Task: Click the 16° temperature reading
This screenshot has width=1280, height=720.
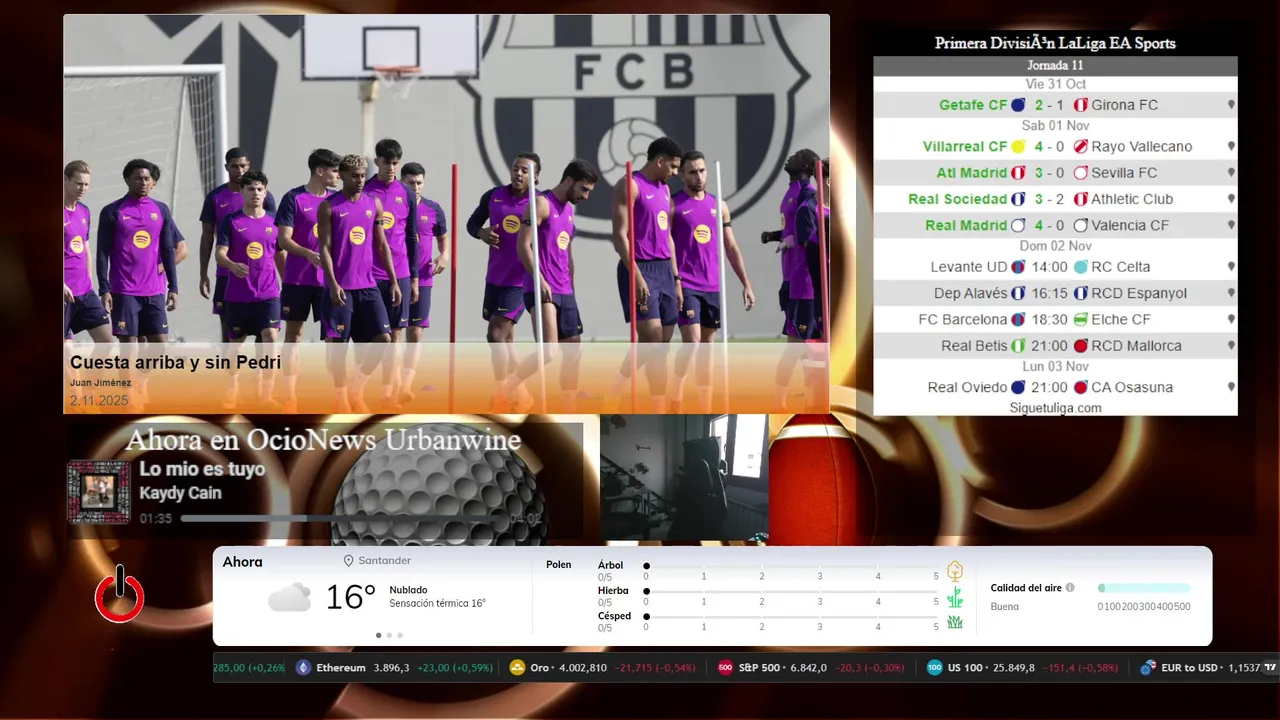Action: (x=350, y=598)
